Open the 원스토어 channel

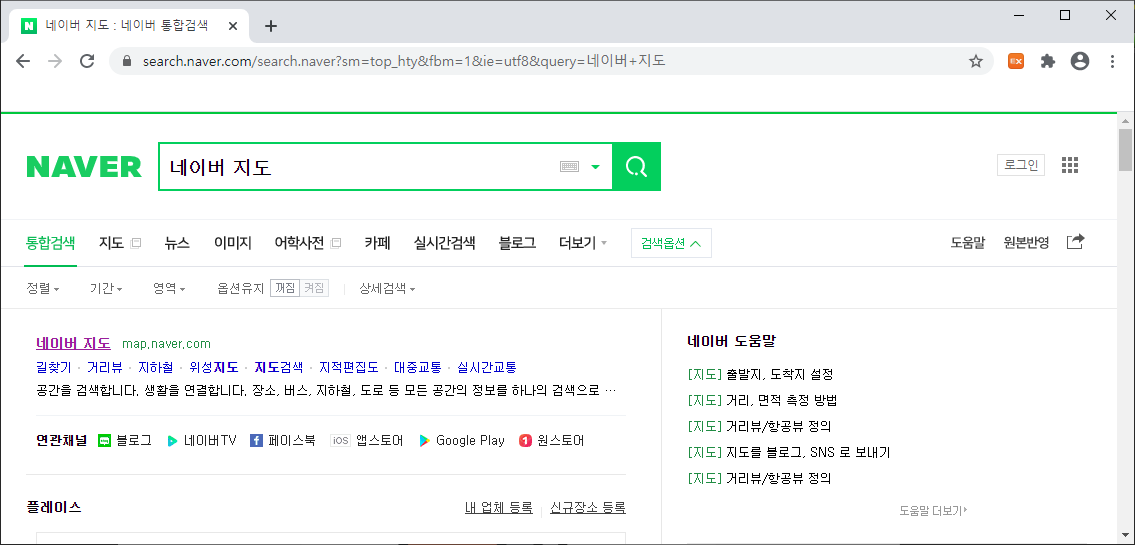pos(552,440)
